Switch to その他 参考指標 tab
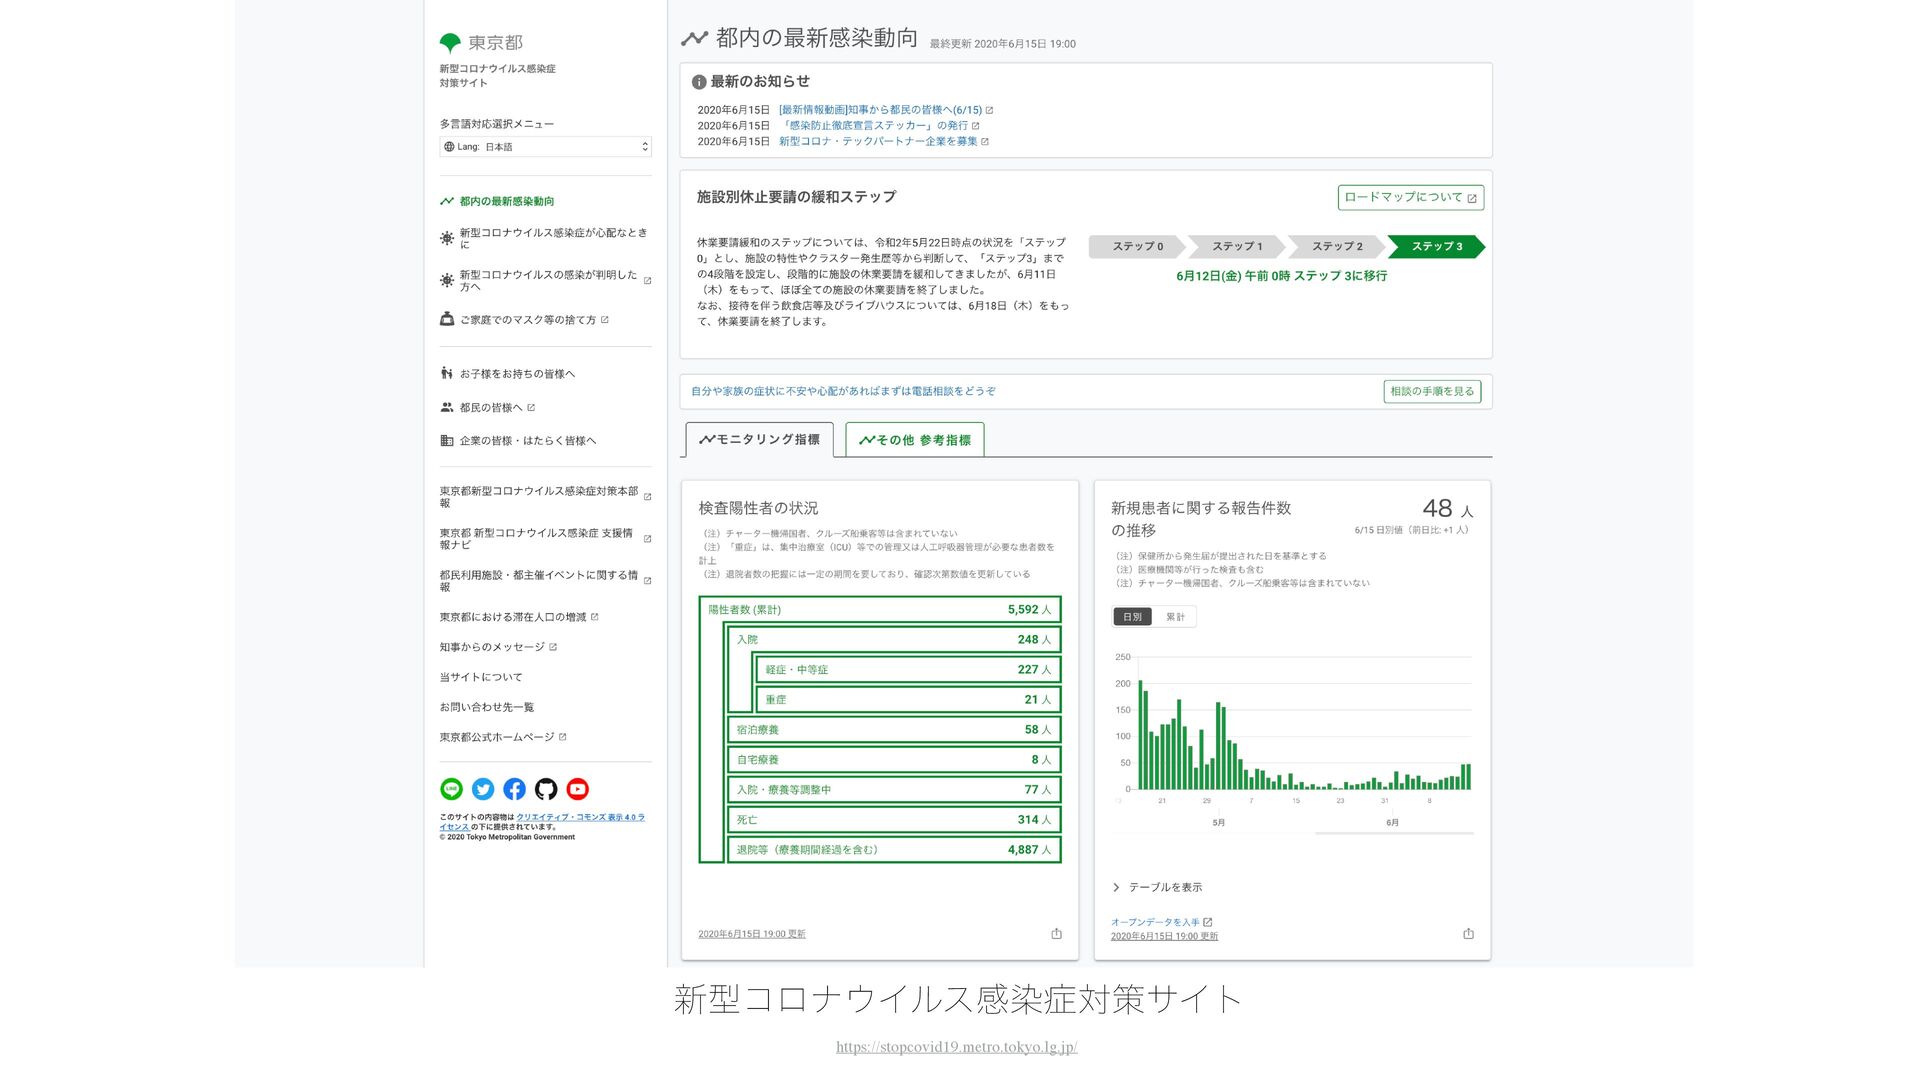Image resolution: width=1920 pixels, height=1080 pixels. pos(914,440)
